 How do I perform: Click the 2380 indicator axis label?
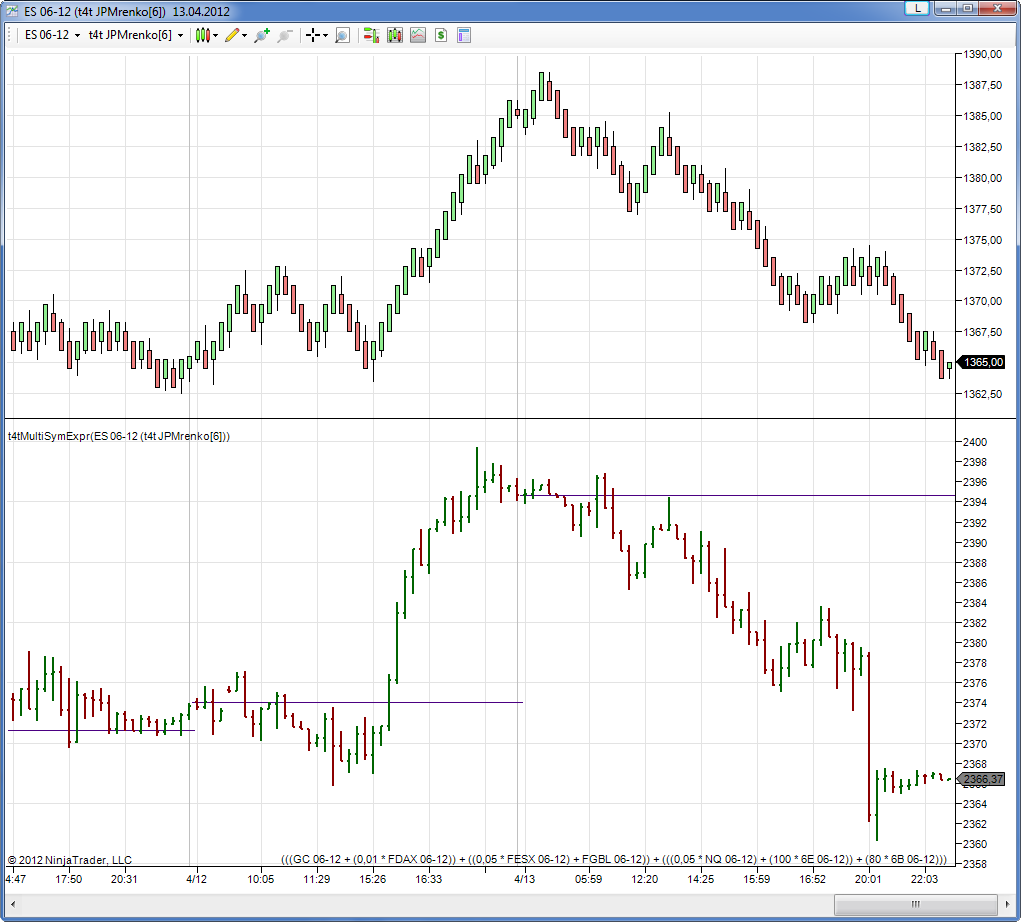coord(975,643)
